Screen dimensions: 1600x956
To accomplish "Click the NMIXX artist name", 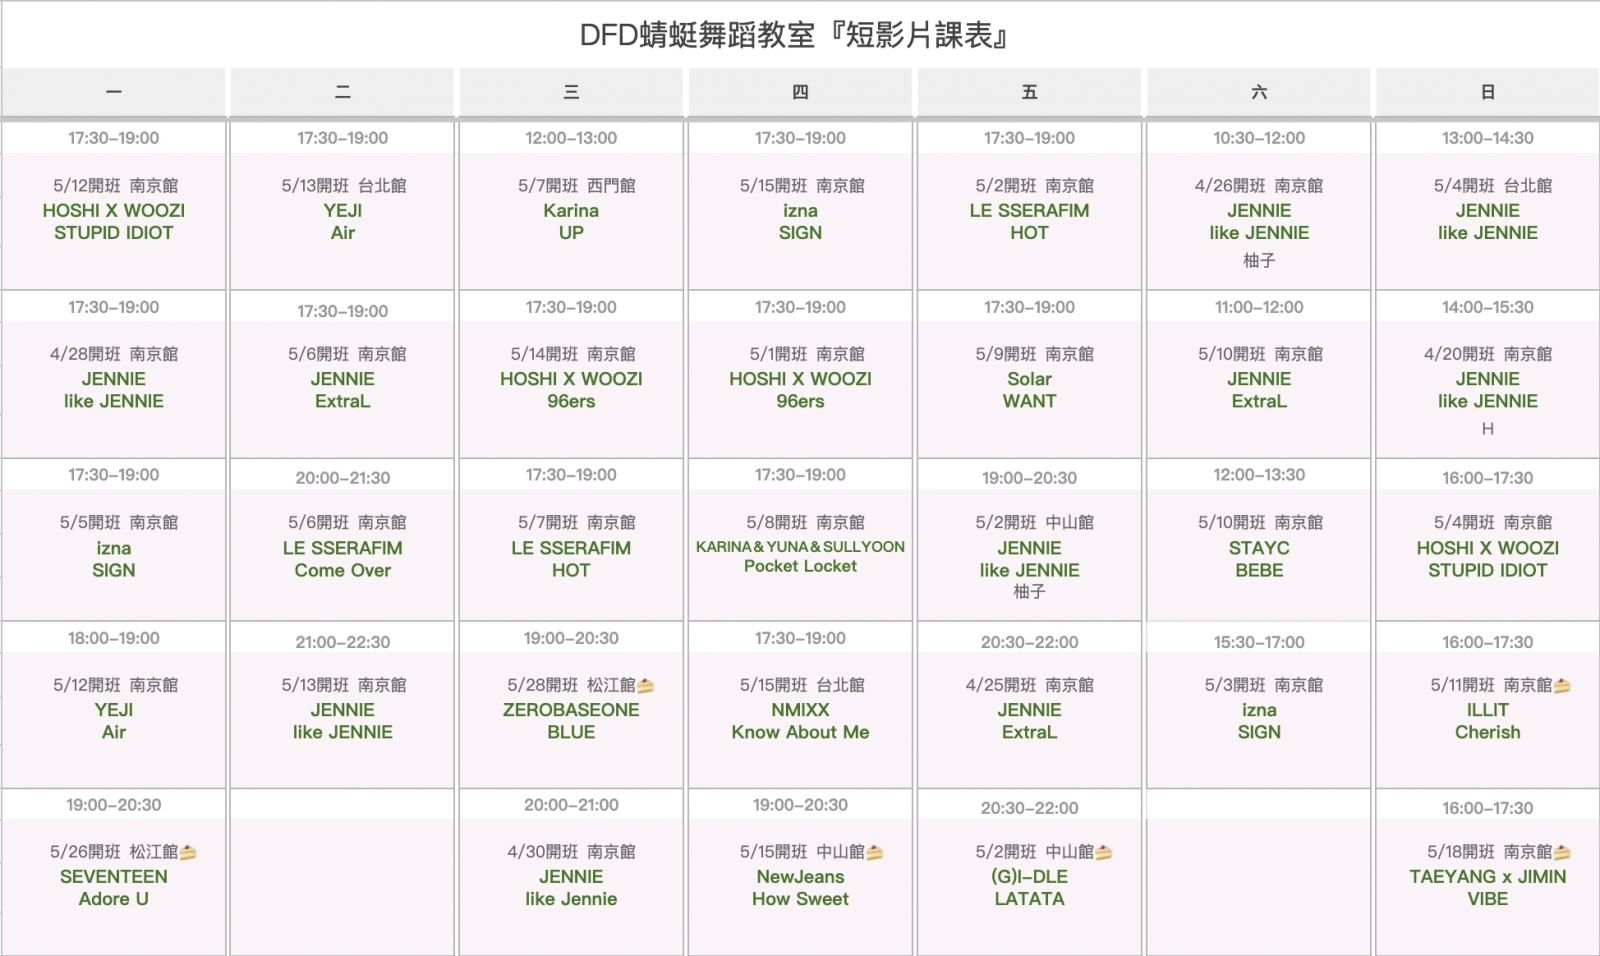I will (x=800, y=710).
